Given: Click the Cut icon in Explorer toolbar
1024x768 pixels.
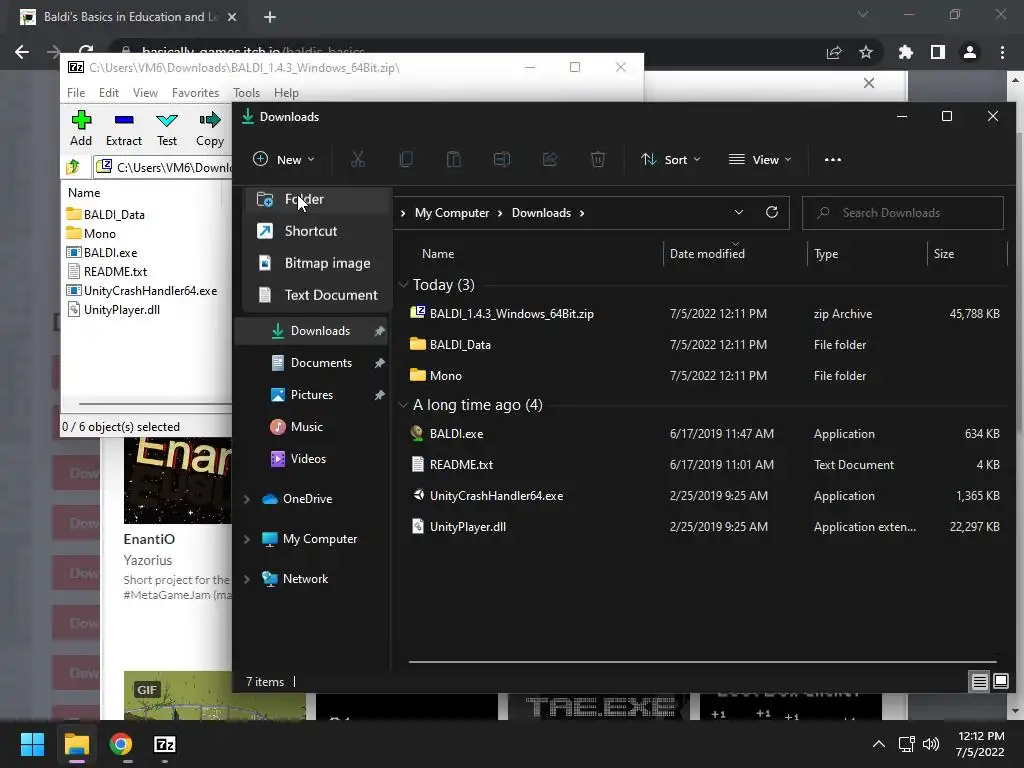Looking at the screenshot, I should 358,159.
